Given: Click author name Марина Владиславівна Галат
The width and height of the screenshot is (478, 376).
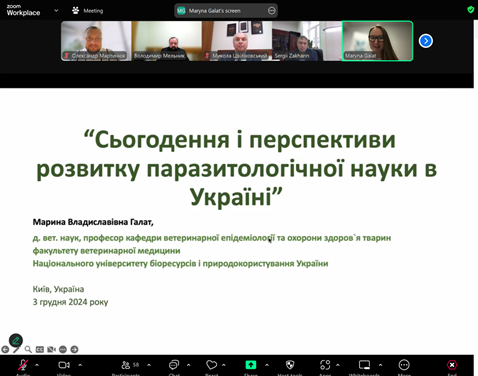Looking at the screenshot, I should pos(93,222).
